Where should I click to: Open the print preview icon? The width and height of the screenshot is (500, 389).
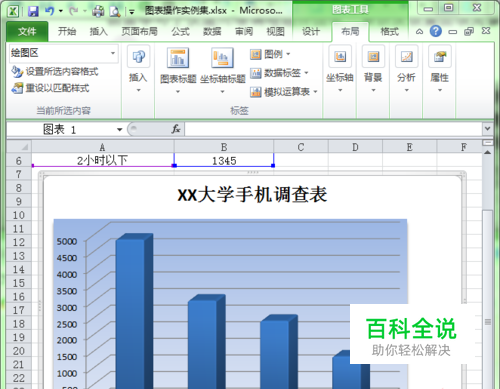coord(115,11)
